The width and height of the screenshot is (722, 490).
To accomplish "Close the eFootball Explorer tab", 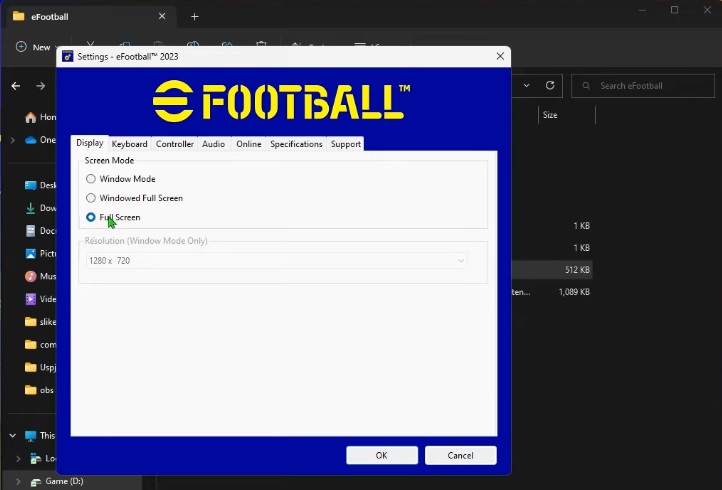I will click(x=162, y=16).
